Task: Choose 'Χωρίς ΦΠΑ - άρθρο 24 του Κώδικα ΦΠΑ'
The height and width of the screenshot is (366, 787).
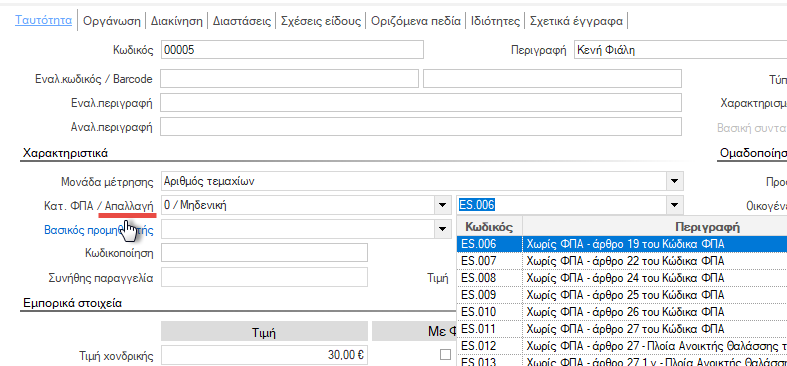Action: pos(625,278)
